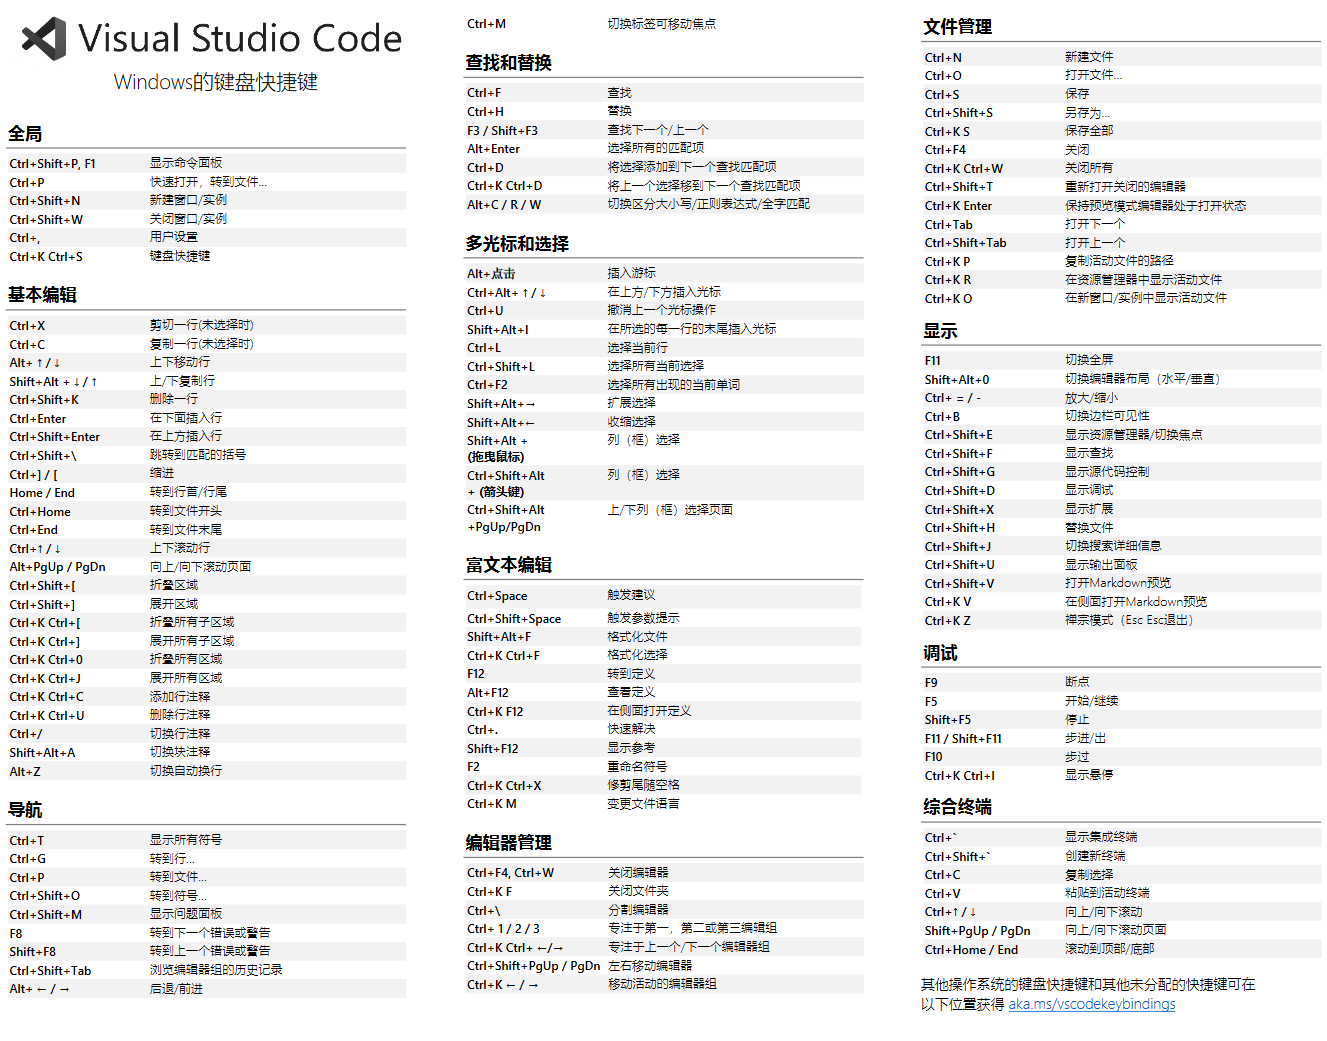This screenshot has height=1041, width=1327.
Task: Click the '左右移动编辑器' description
Action: [x=650, y=966]
